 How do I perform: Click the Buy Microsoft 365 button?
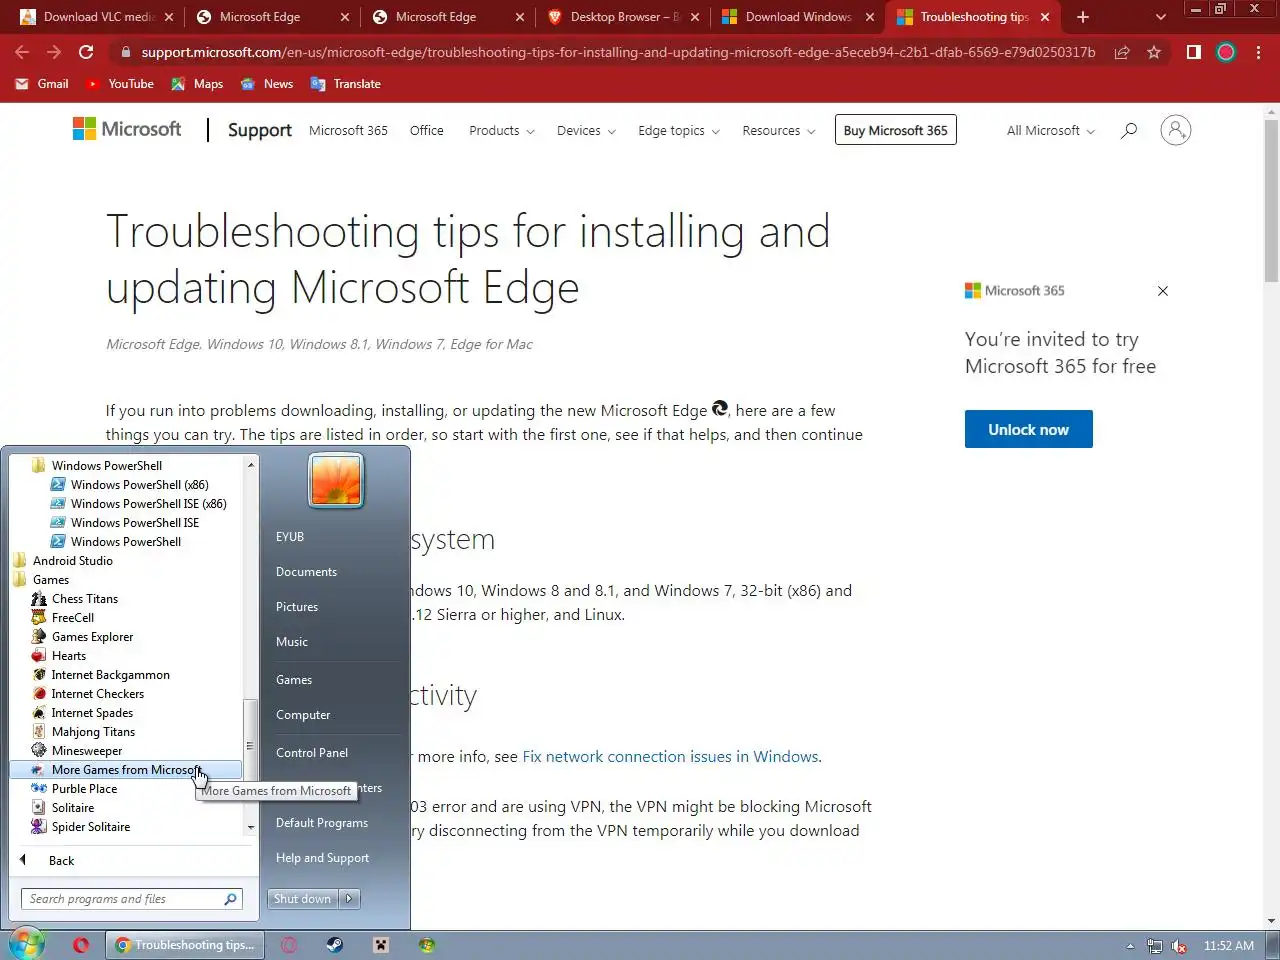[896, 130]
